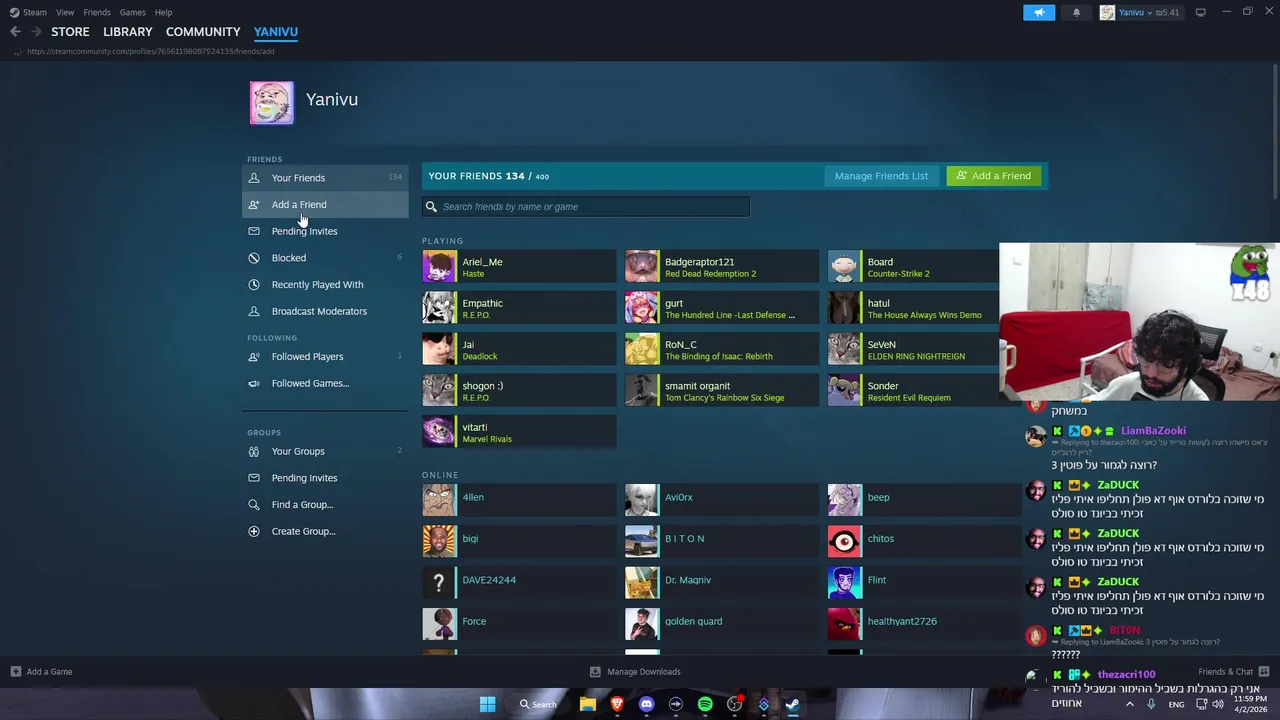Image resolution: width=1280 pixels, height=720 pixels.
Task: Open the Steam announcements megaphone button
Action: coord(1039,12)
